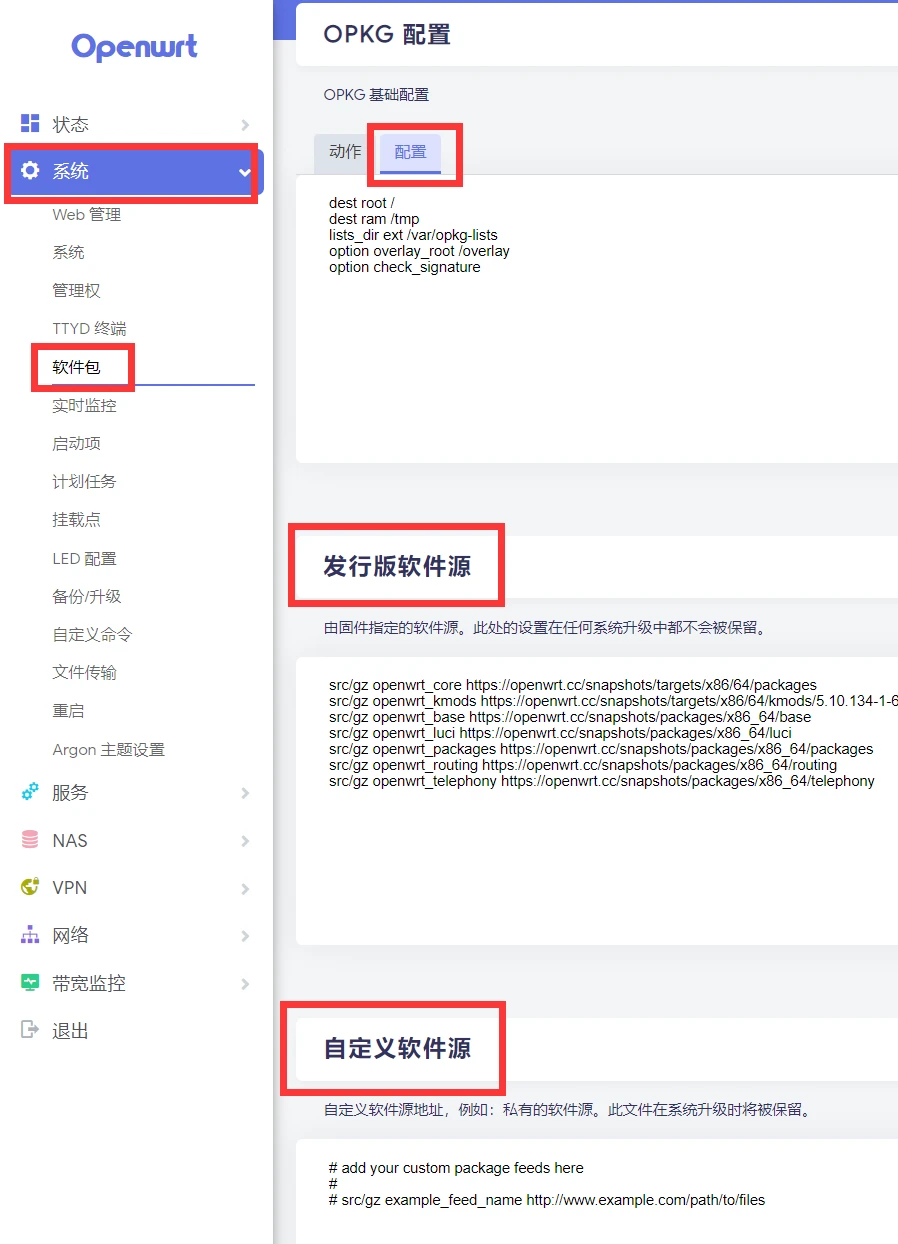Viewport: 898px width, 1244px height.
Task: Click the 服务 gears icon
Action: coord(30,792)
